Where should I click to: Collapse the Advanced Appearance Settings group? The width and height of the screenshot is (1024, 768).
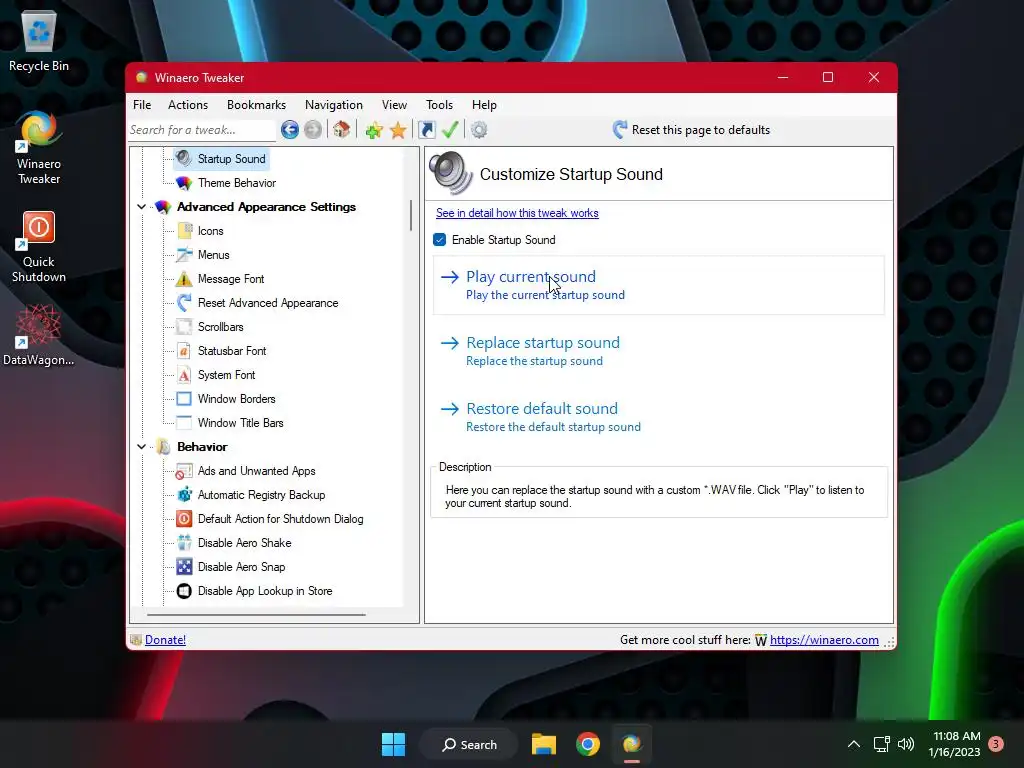[141, 207]
